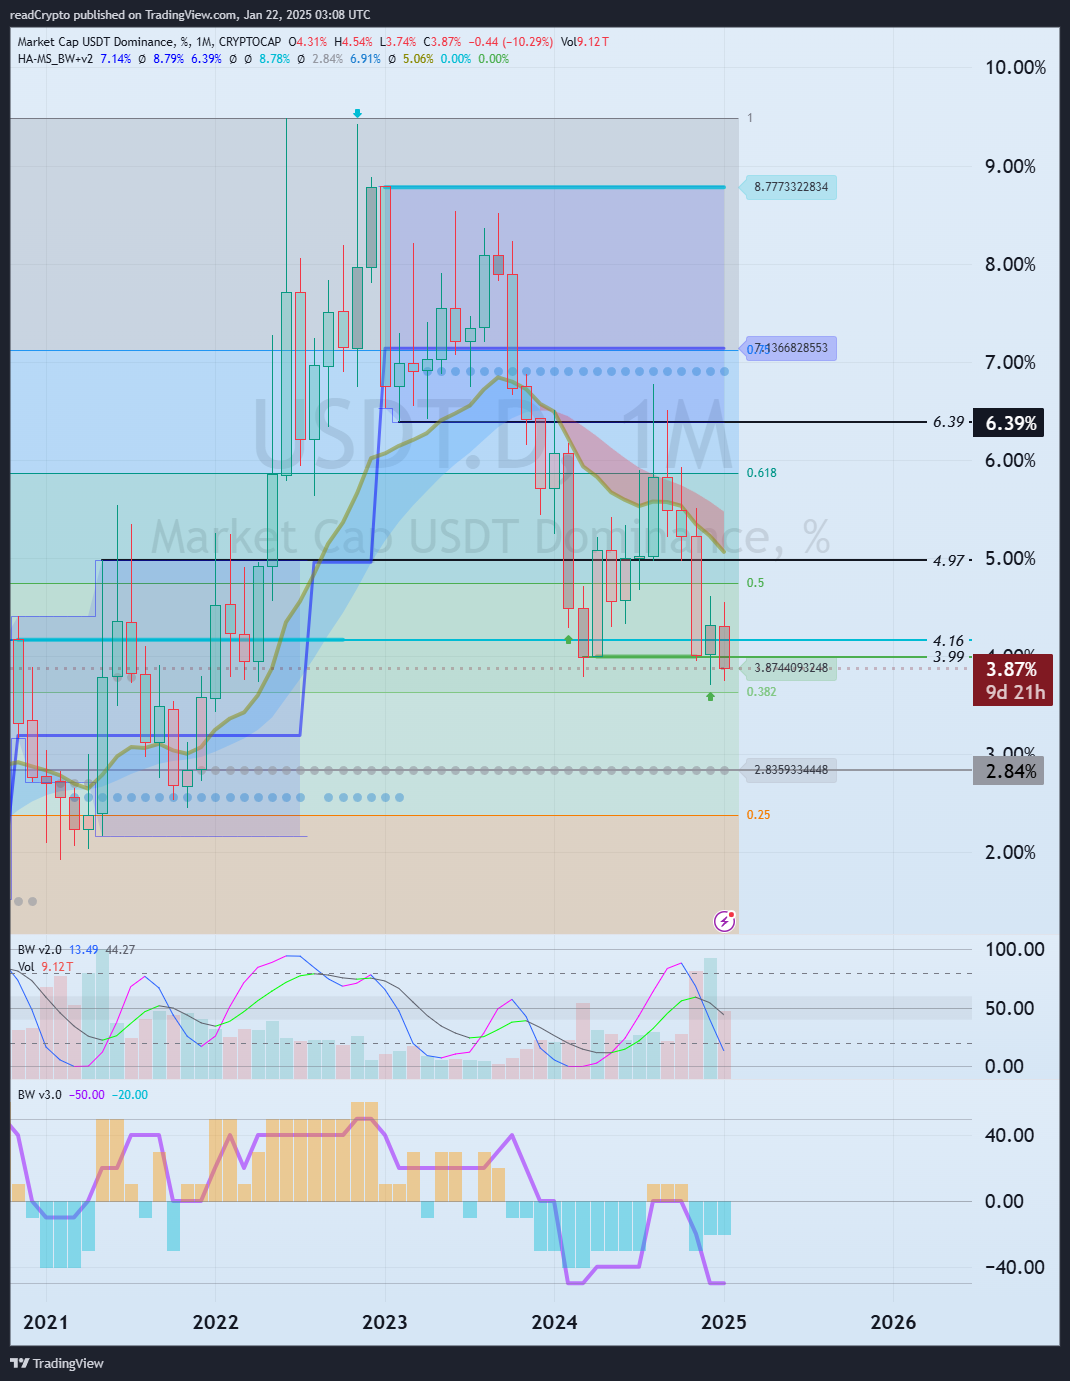Click the 9d 21h countdown label
The width and height of the screenshot is (1070, 1381).
(x=1014, y=692)
